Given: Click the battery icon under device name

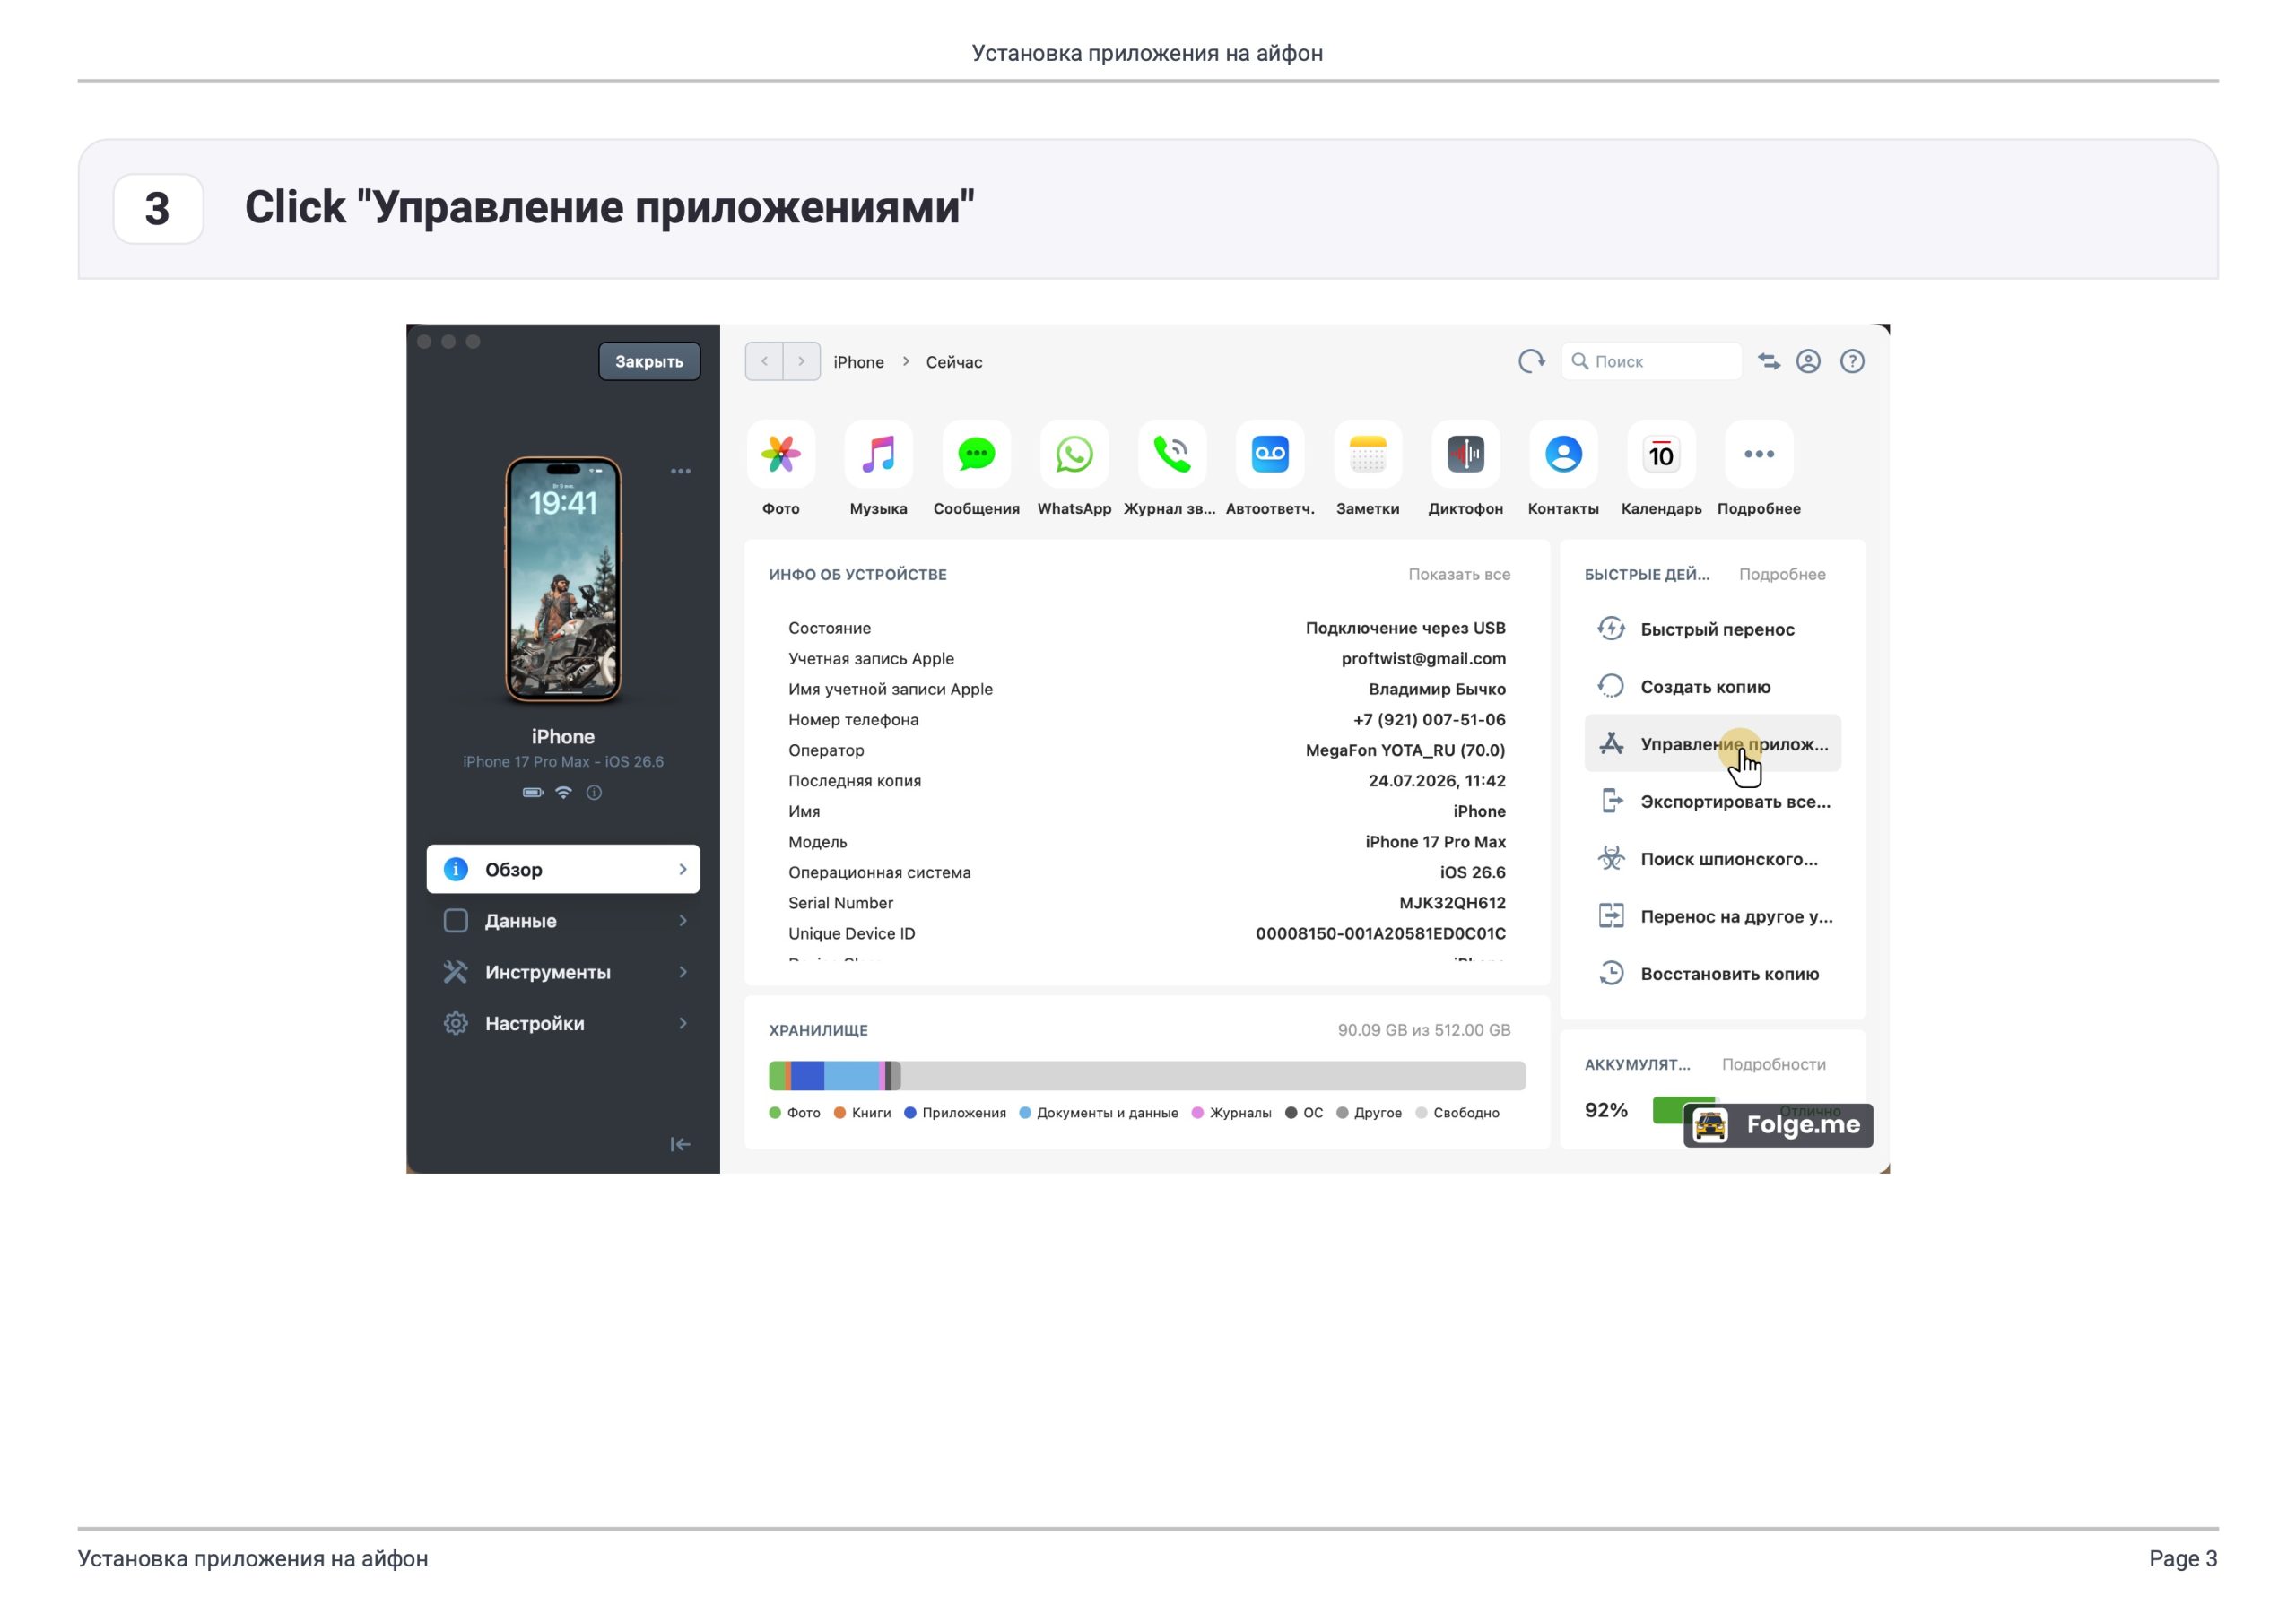Looking at the screenshot, I should (533, 793).
